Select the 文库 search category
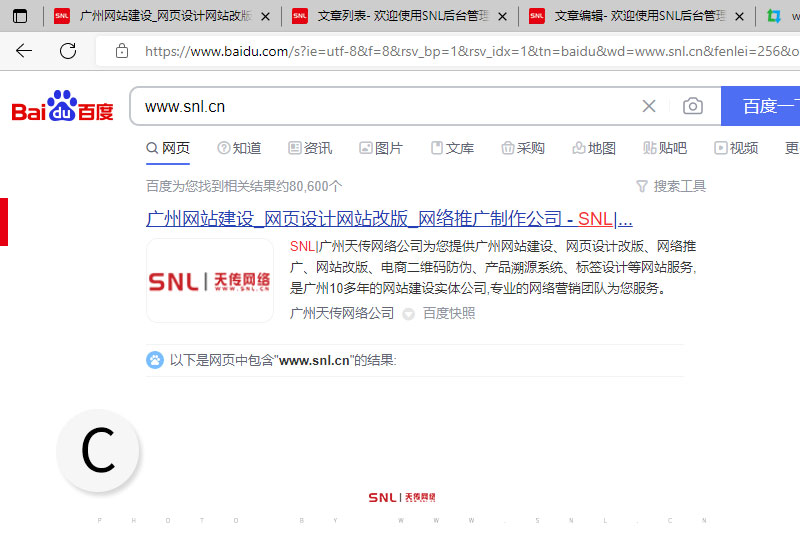Screen dimensions: 800x533 453,148
